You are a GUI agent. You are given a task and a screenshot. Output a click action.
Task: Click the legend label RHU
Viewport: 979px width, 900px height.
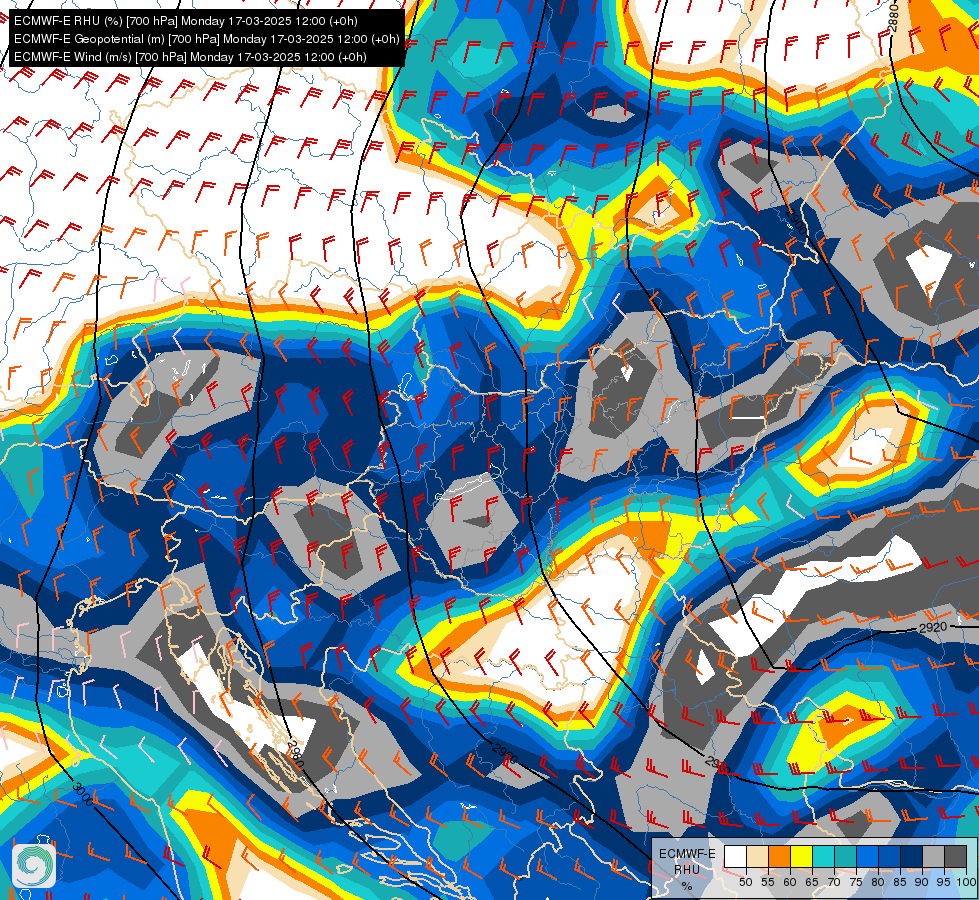[687, 869]
